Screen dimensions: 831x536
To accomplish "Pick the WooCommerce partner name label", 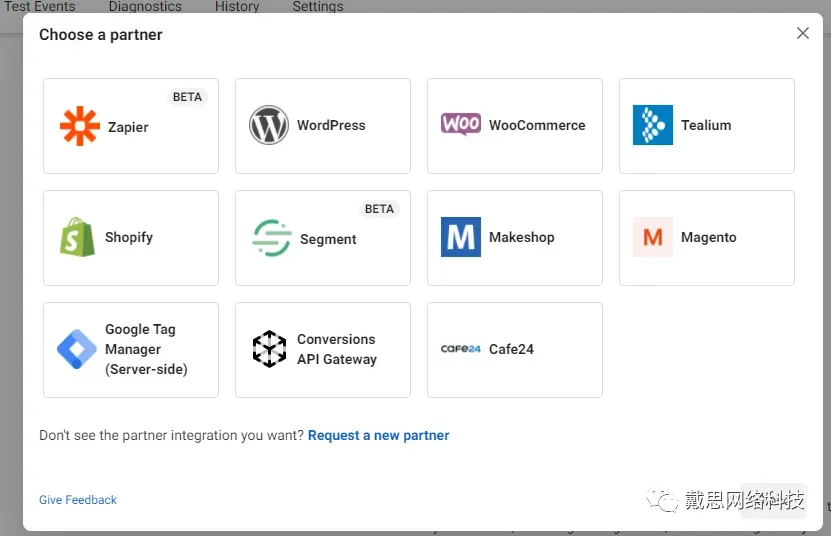I will pos(537,125).
